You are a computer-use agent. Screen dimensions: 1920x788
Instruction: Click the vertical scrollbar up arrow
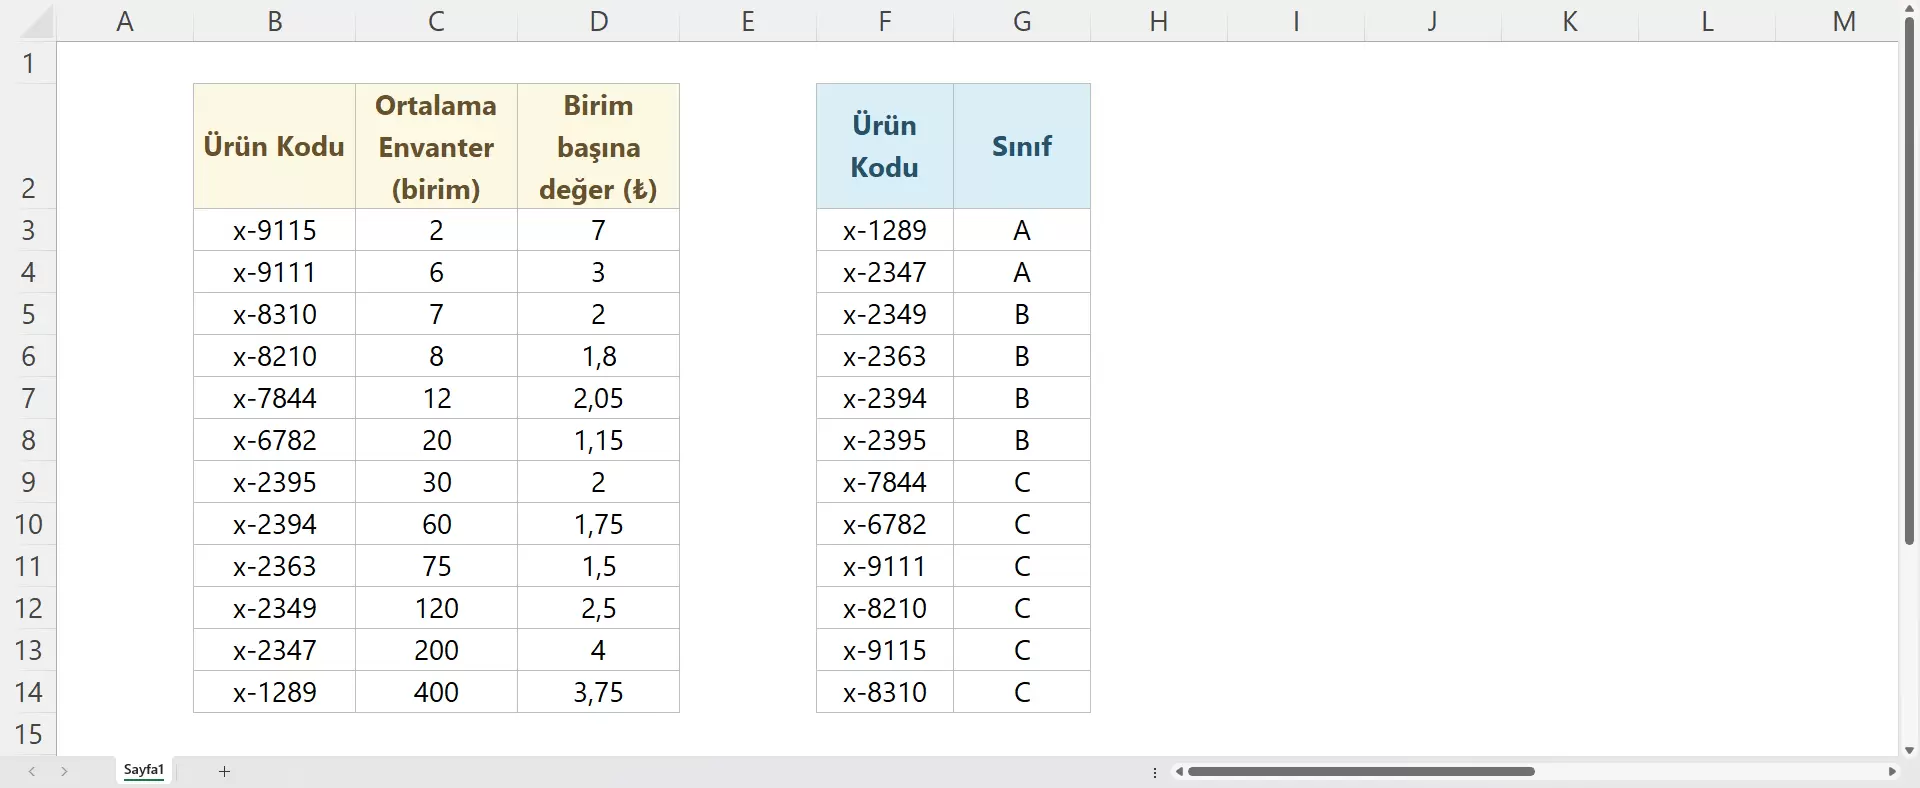coord(1909,9)
